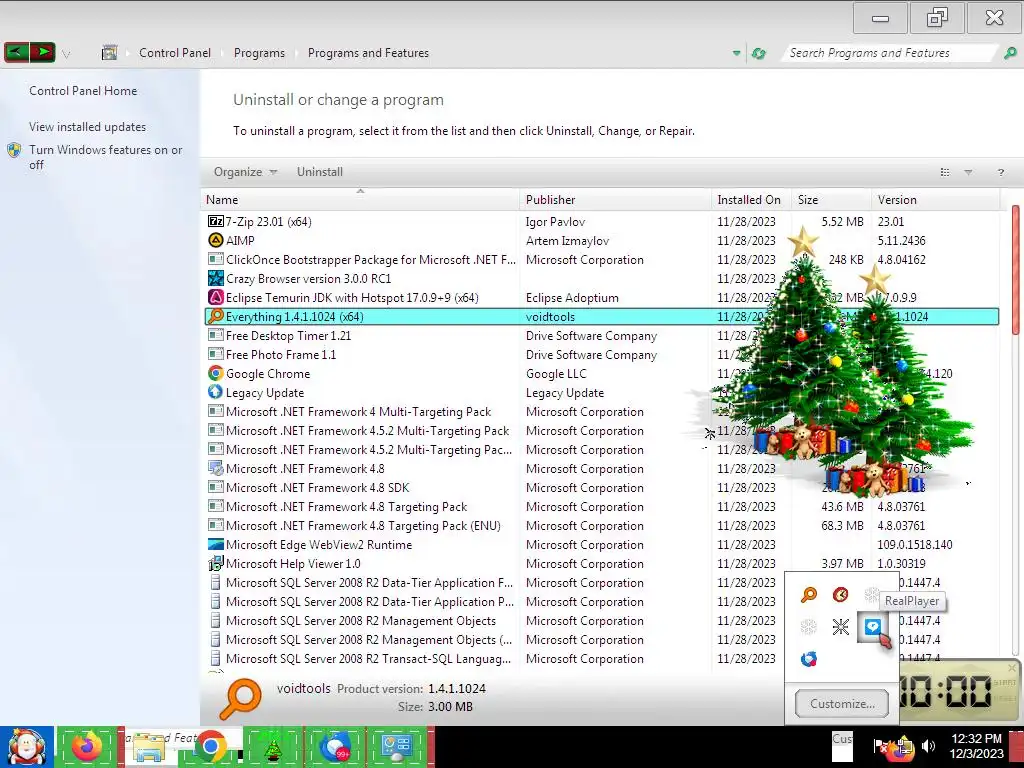1024x768 pixels.
Task: Click the Santa Start button
Action: point(26,747)
